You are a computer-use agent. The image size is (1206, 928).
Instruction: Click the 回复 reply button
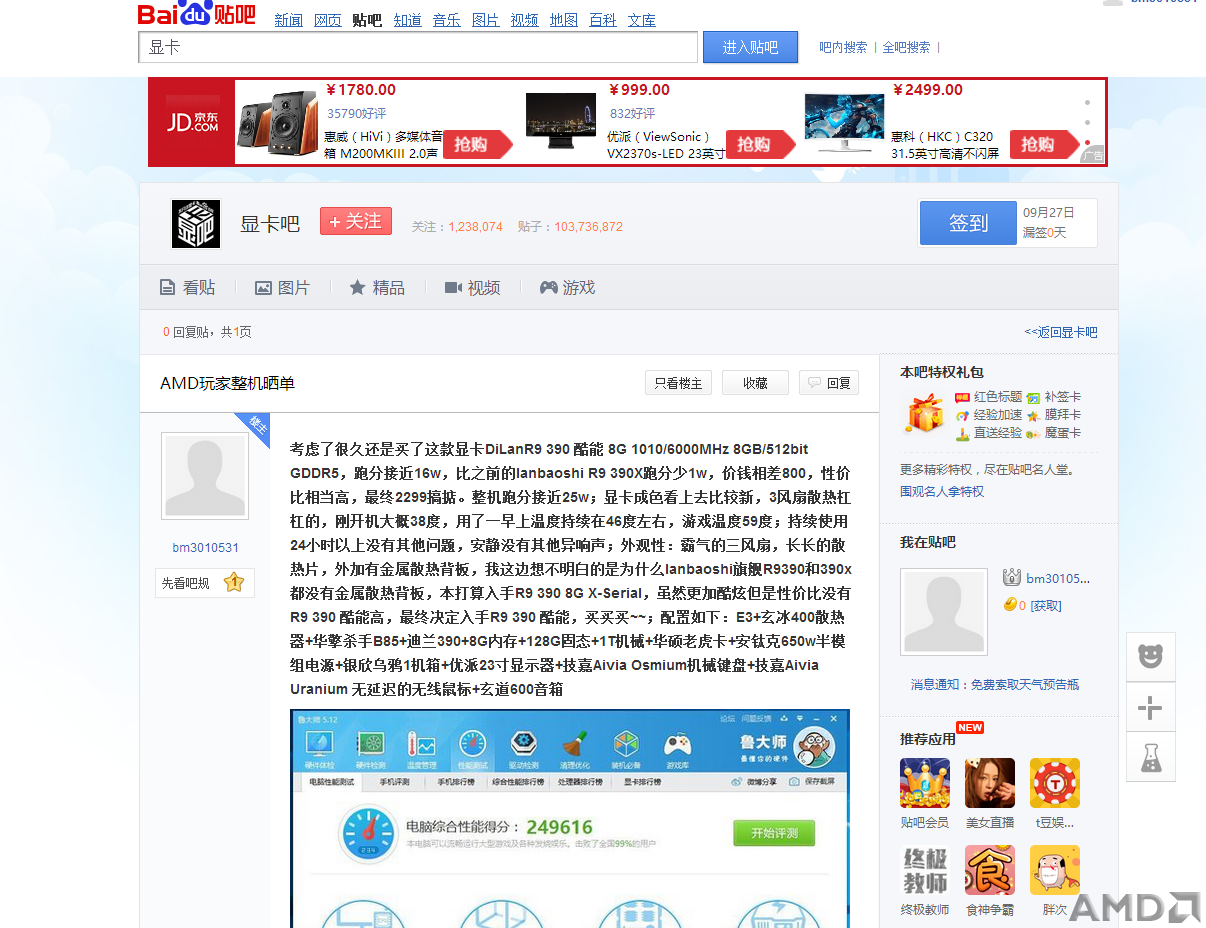[x=829, y=383]
